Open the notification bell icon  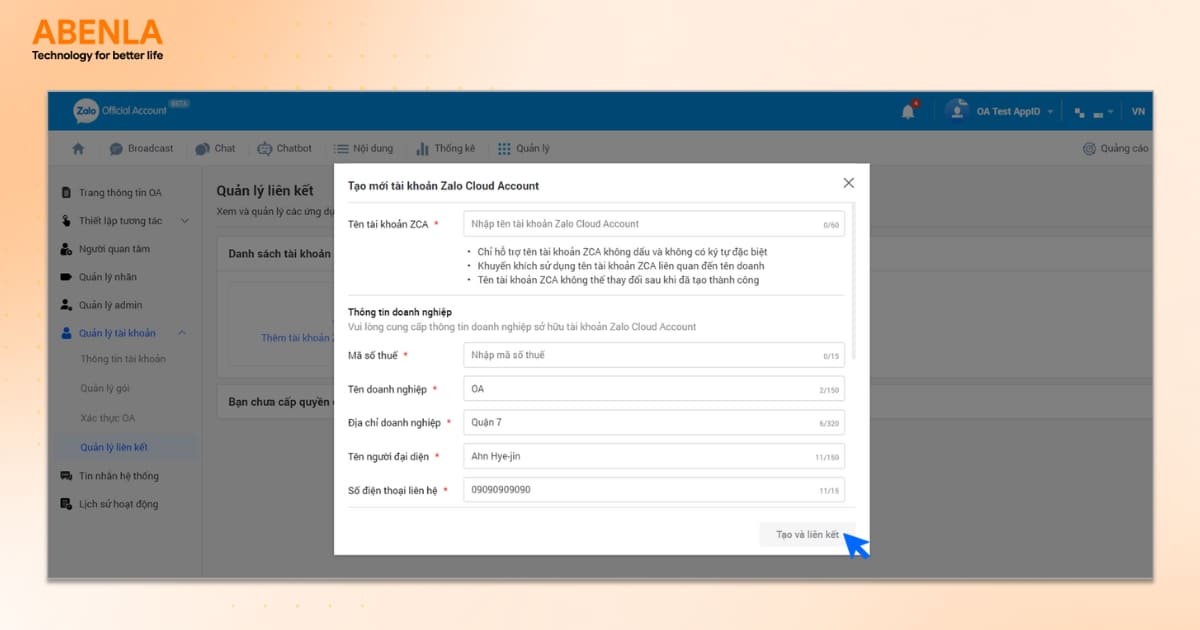tap(908, 112)
